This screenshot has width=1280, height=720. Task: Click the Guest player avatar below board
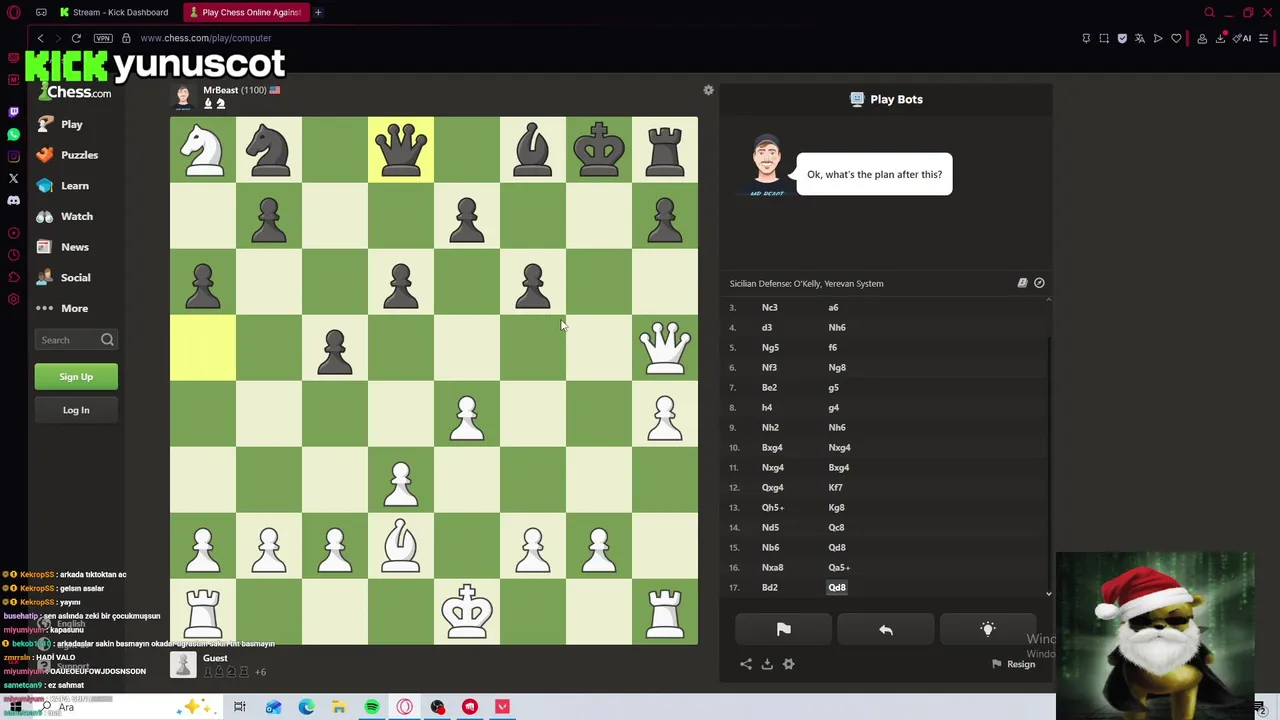(x=183, y=664)
